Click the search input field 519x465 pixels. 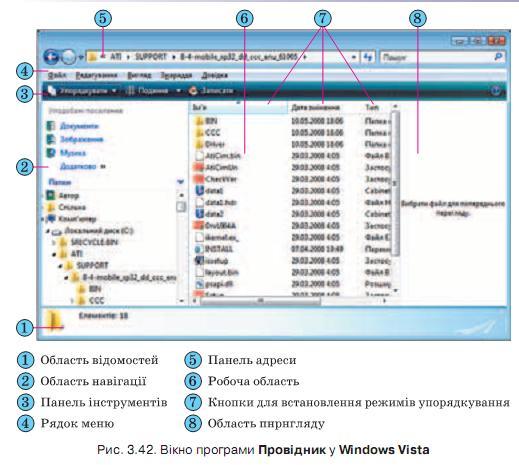437,57
